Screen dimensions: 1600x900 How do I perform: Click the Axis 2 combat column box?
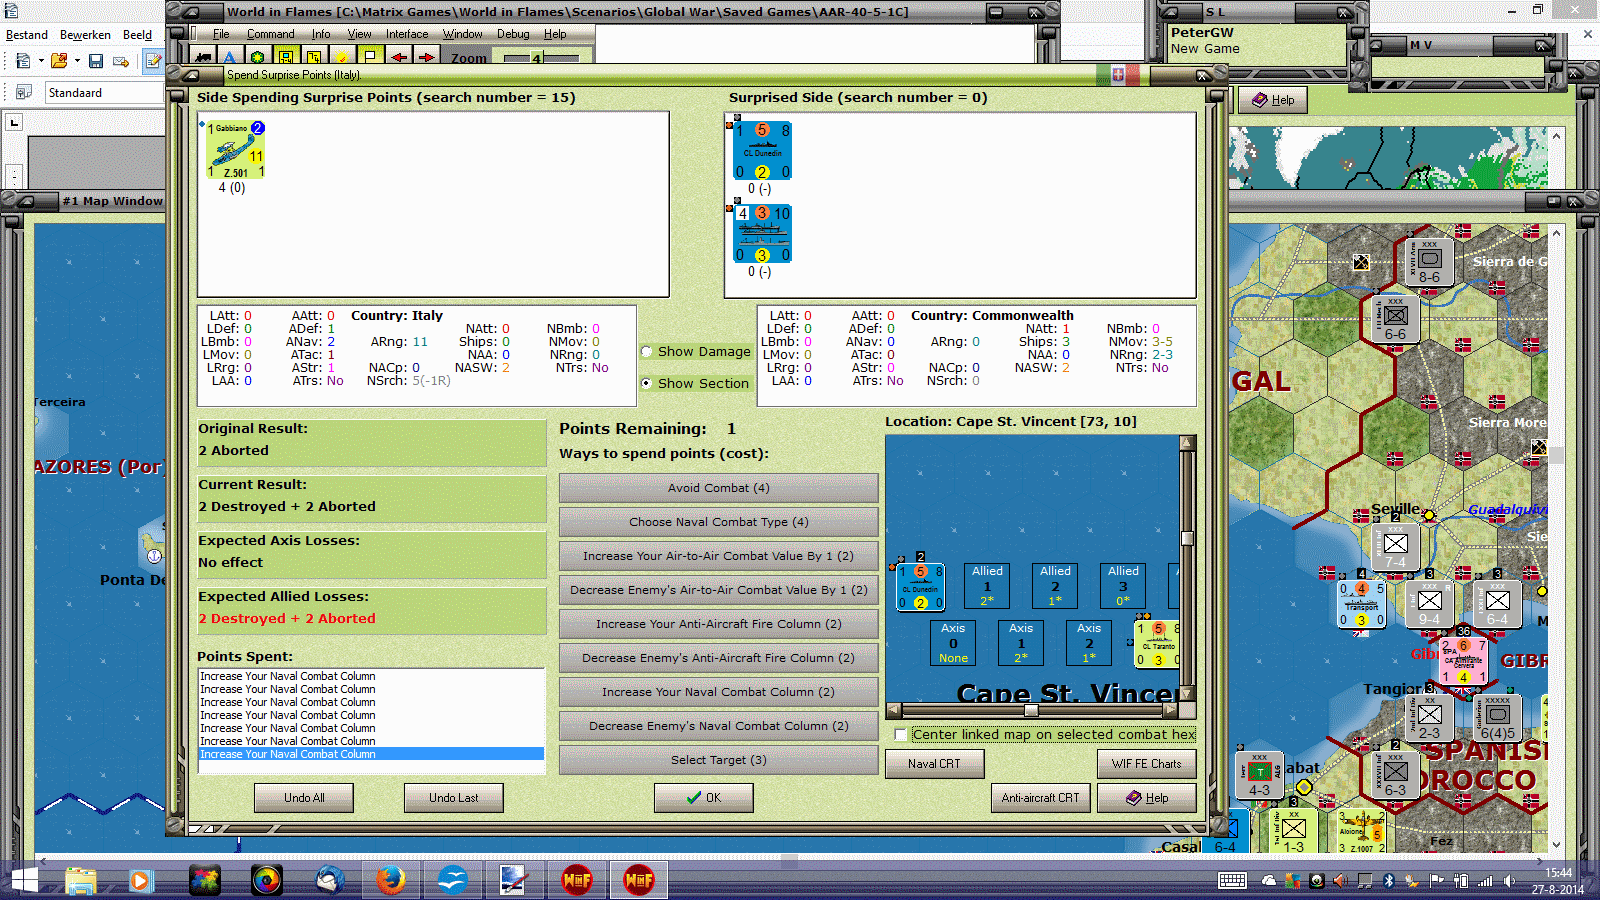click(x=1089, y=643)
